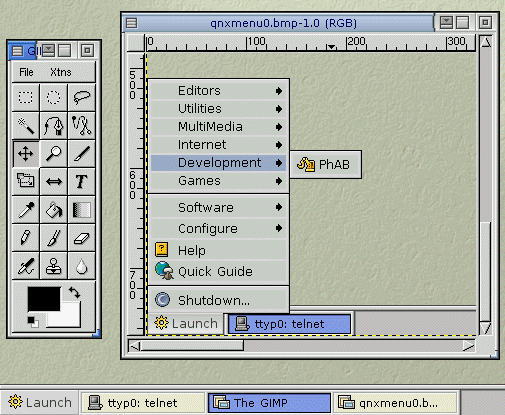The height and width of the screenshot is (415, 505).
Task: Choose the lasso free-select tool
Action: coord(82,97)
